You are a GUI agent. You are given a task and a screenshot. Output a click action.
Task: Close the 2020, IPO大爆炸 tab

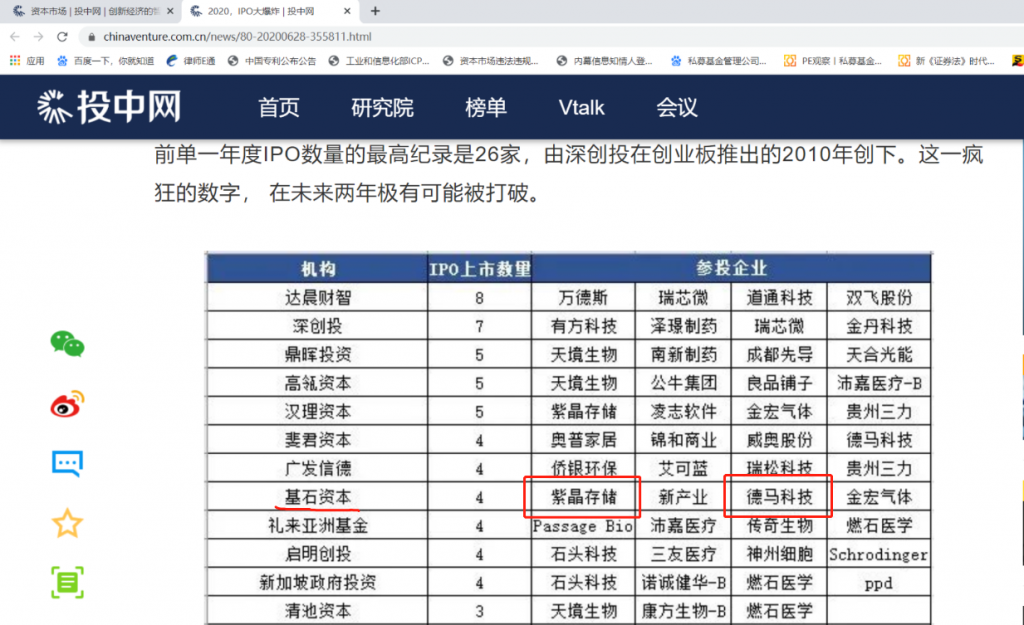(x=347, y=11)
